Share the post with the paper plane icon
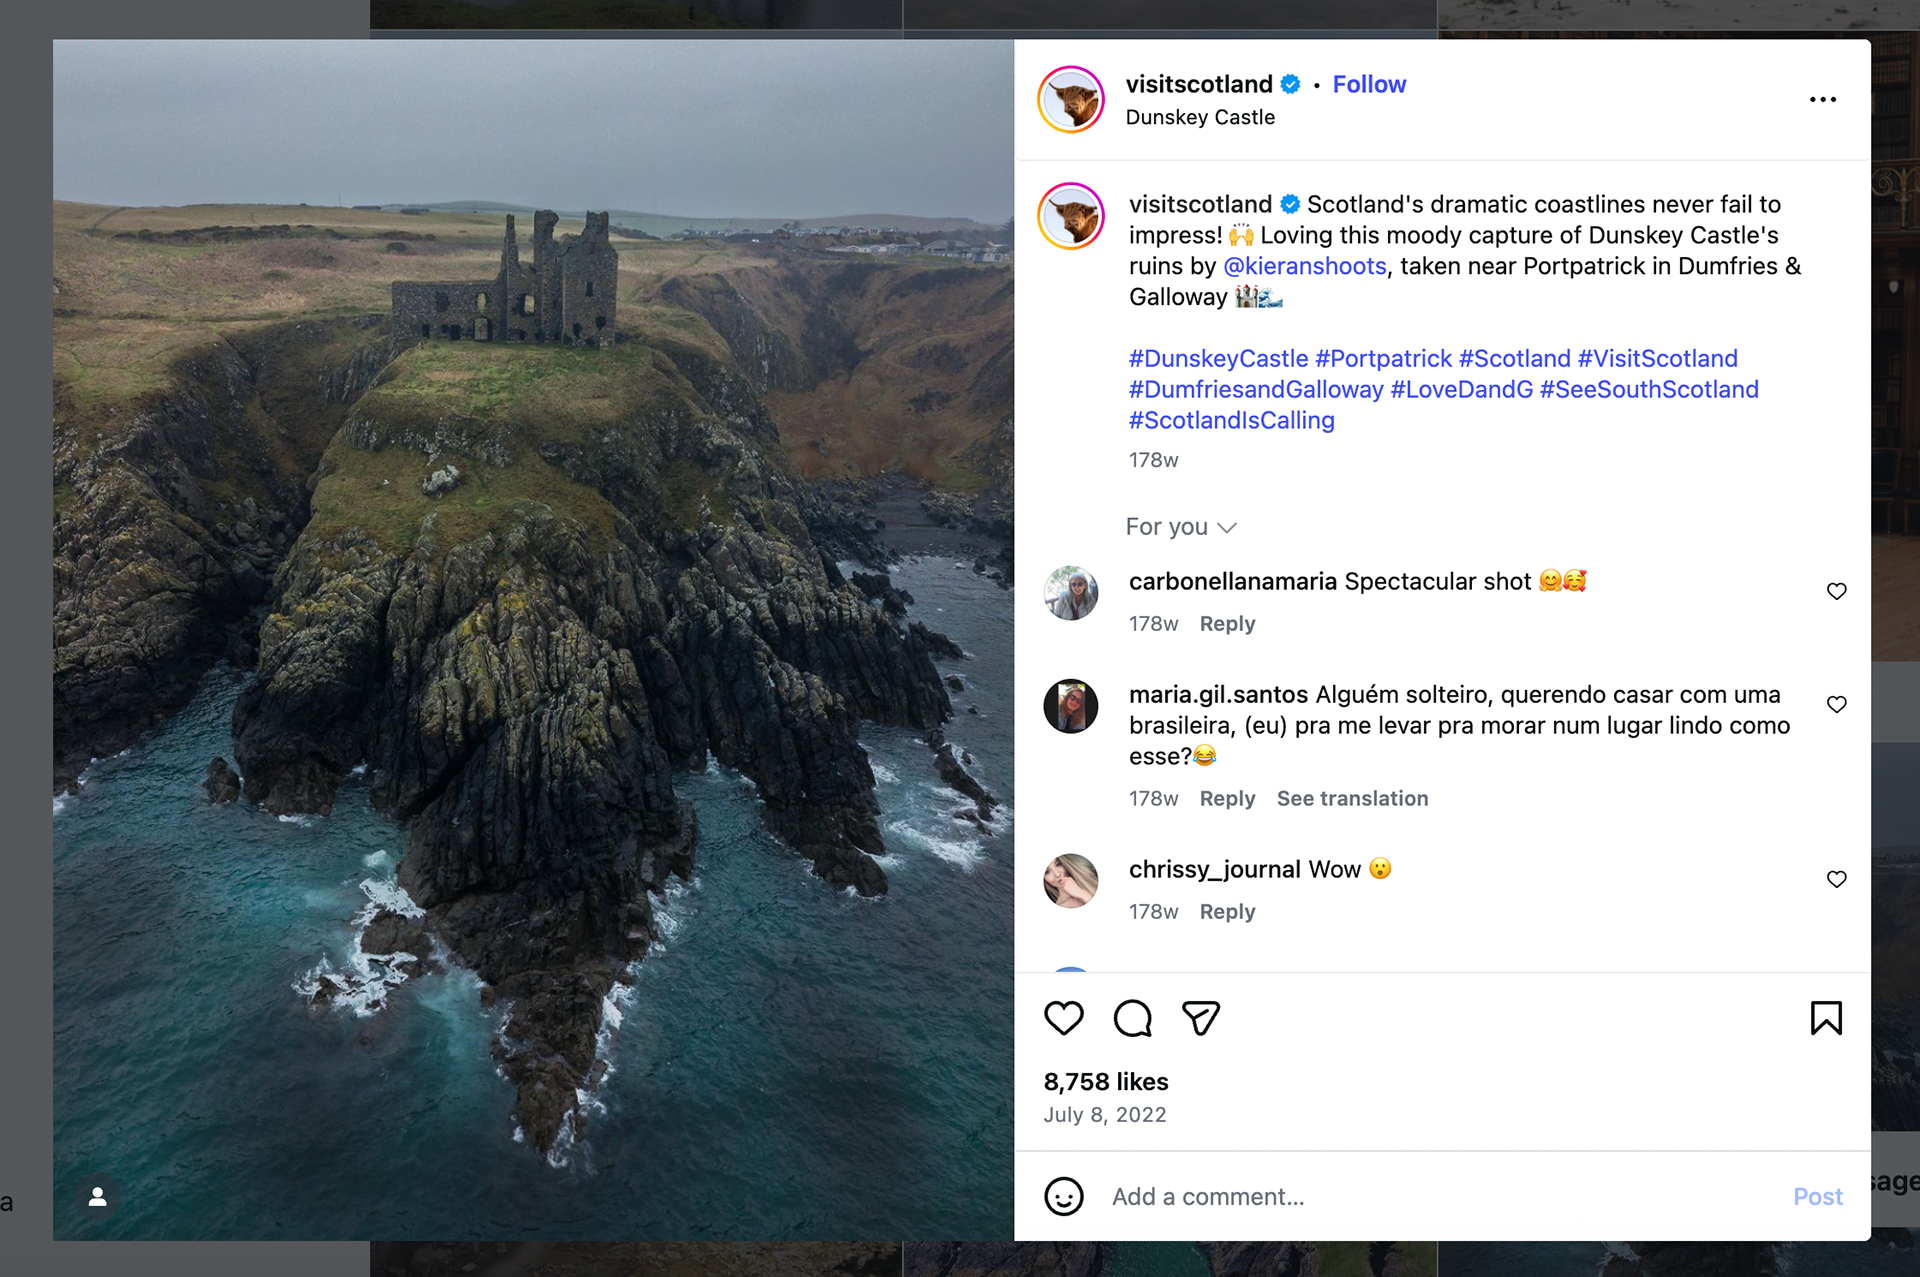This screenshot has height=1277, width=1920. point(1200,1018)
